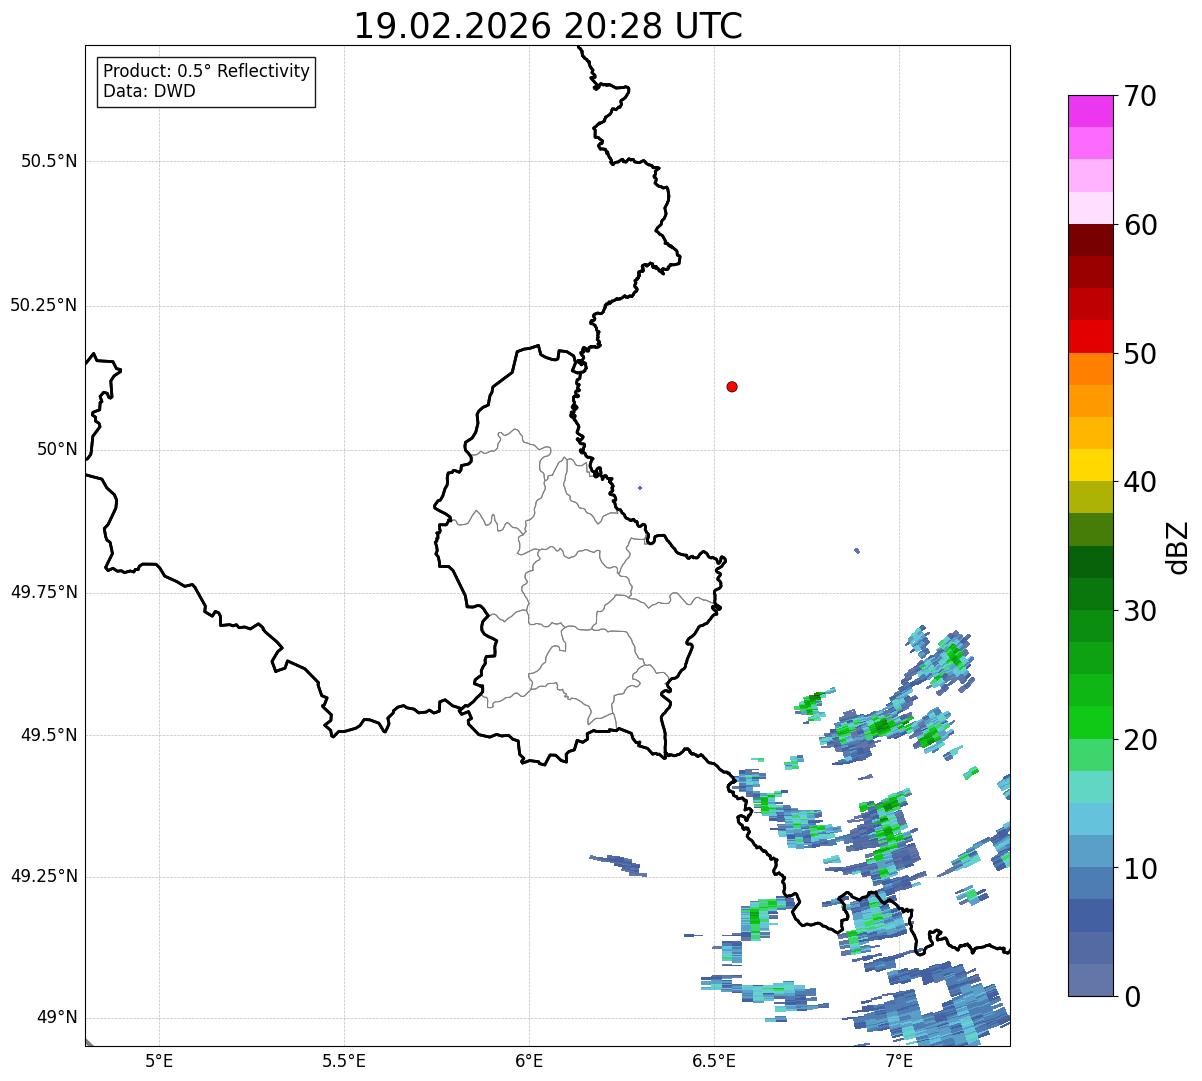Click the 'Product: 0.5° Reflectivity' label

pyautogui.click(x=206, y=71)
